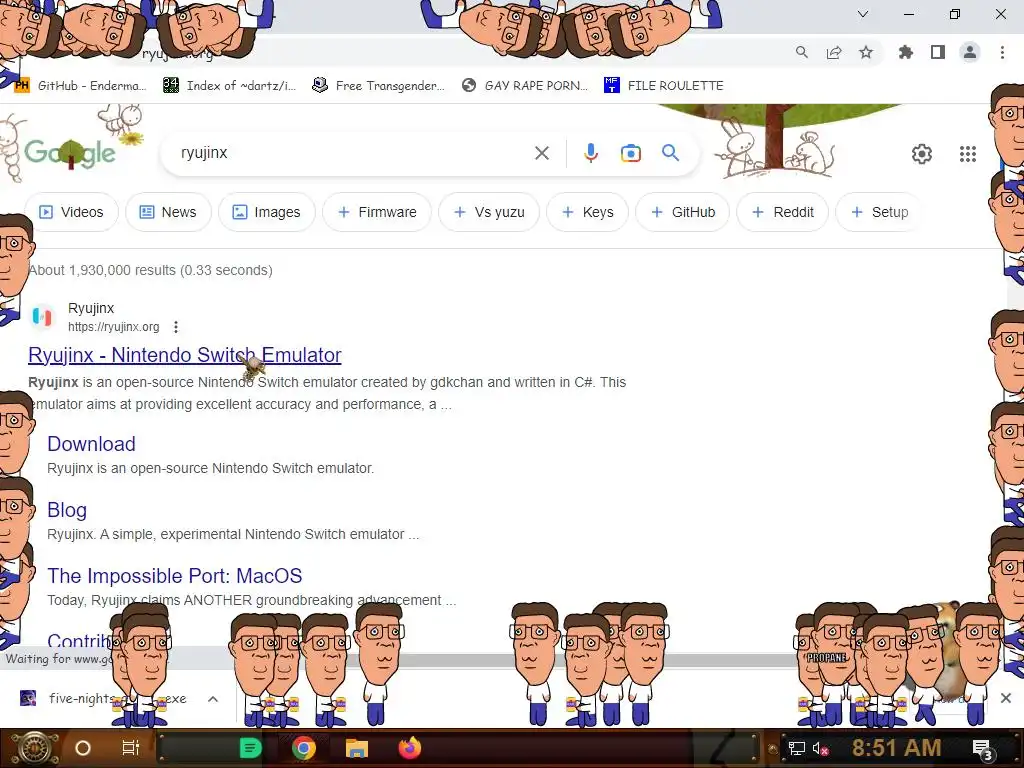
Task: Open the Download sitelink
Action: [91, 444]
